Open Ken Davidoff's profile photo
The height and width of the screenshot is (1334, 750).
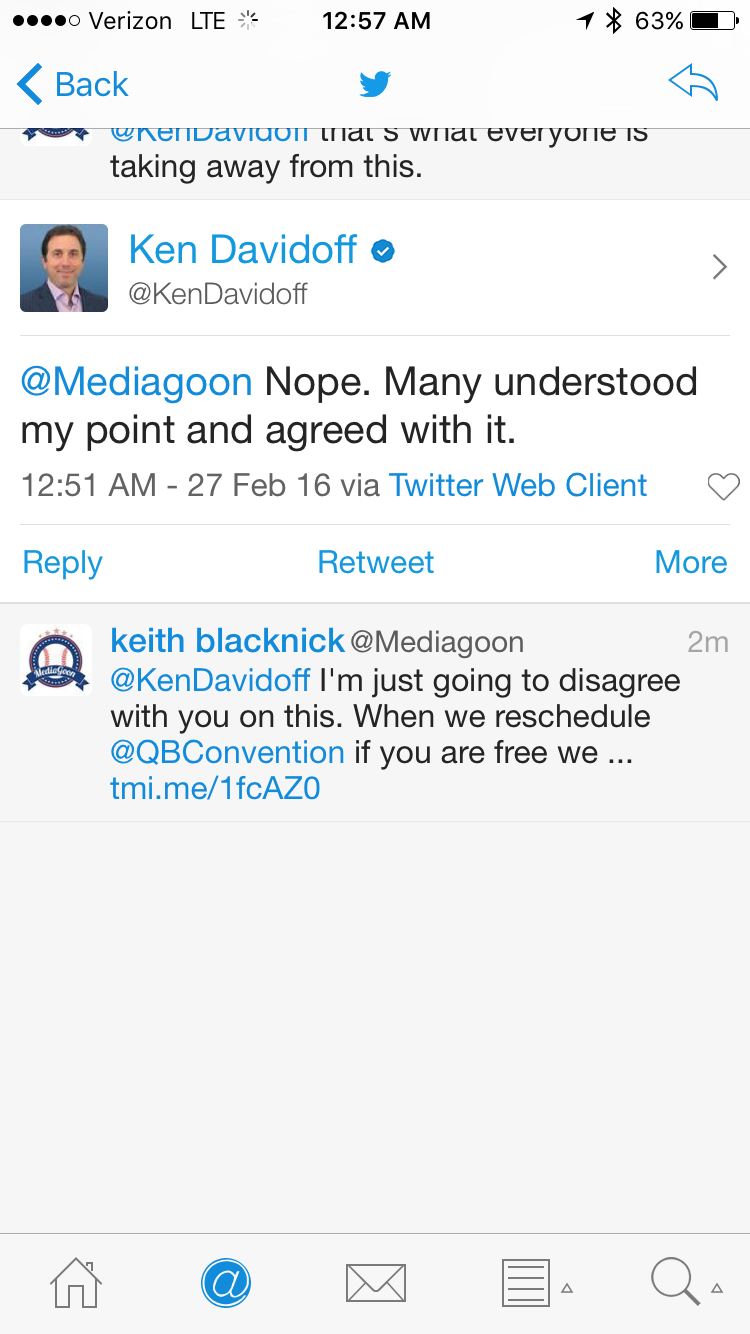64,268
